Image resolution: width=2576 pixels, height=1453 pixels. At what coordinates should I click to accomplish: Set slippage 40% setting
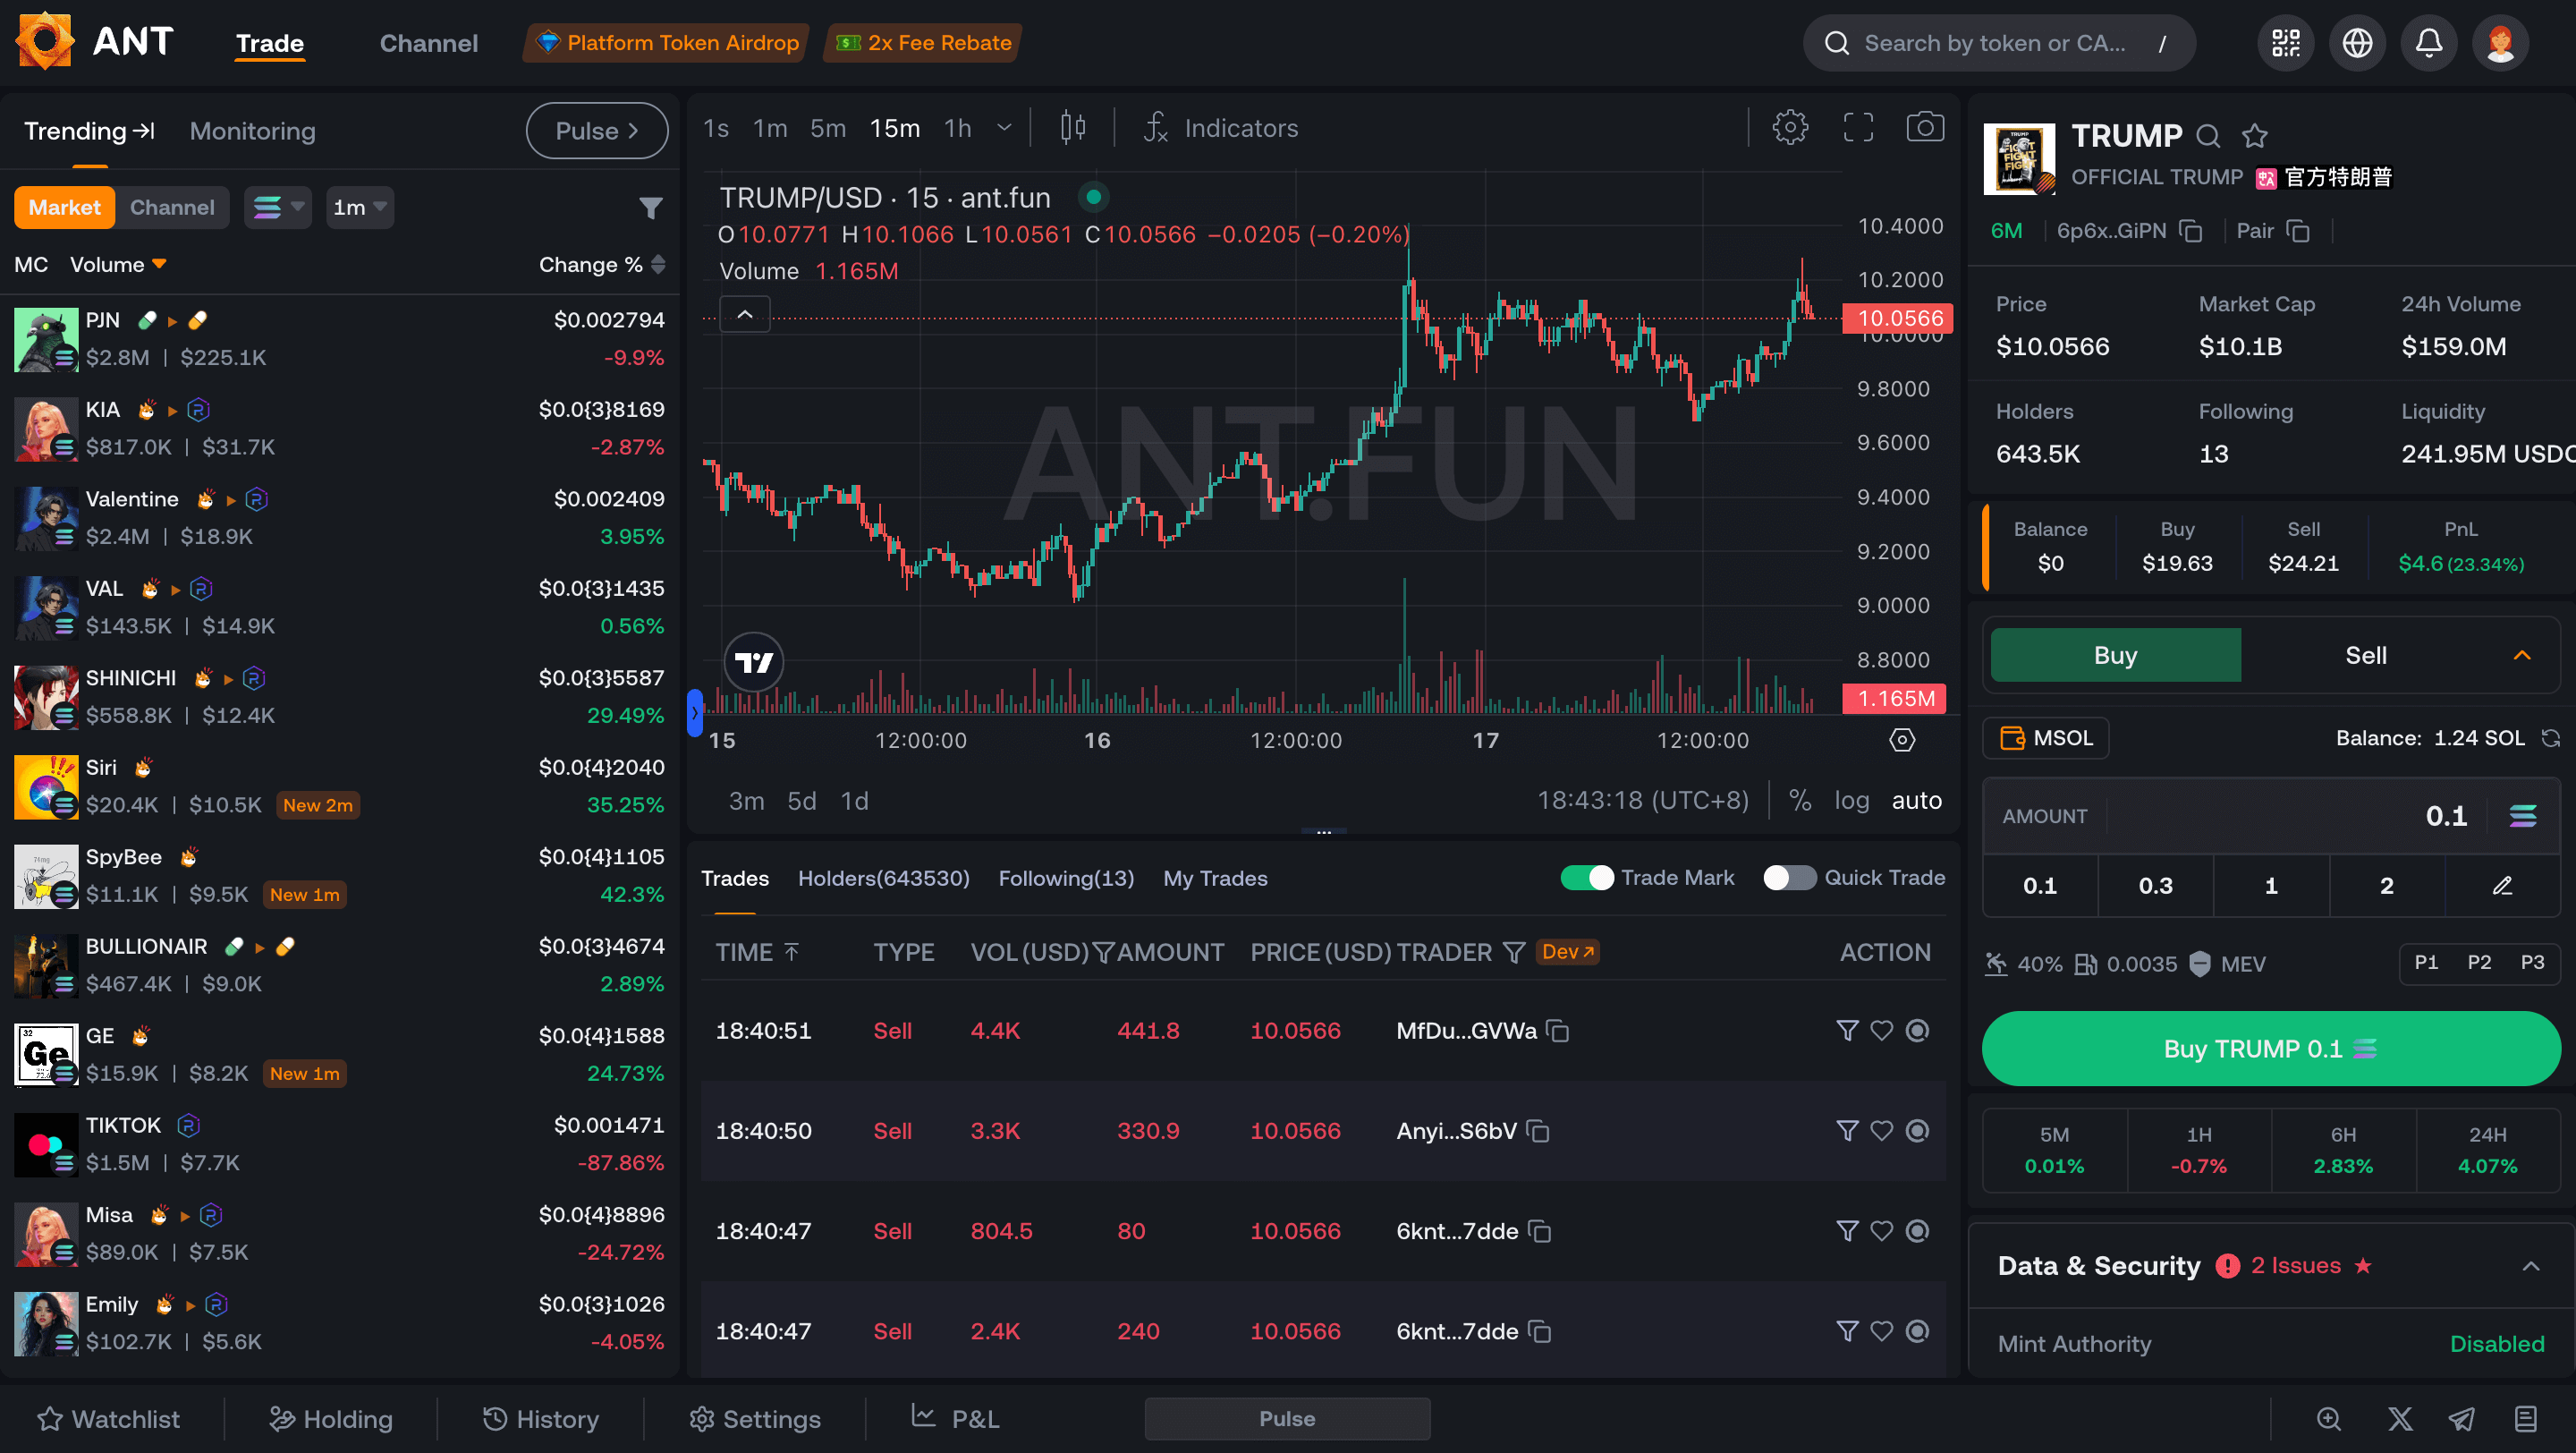[x=2024, y=964]
